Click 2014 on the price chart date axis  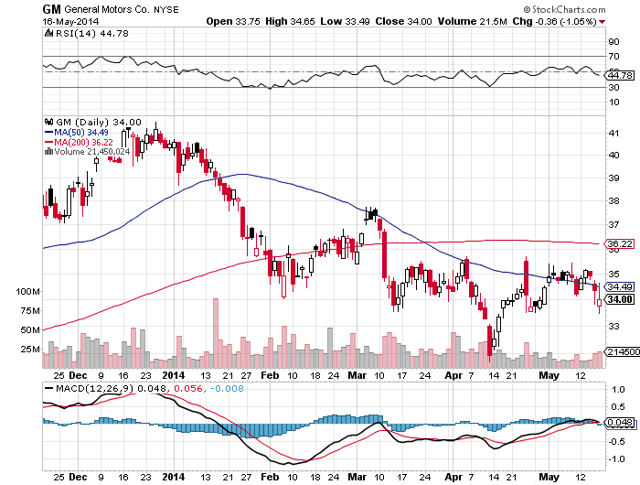173,376
